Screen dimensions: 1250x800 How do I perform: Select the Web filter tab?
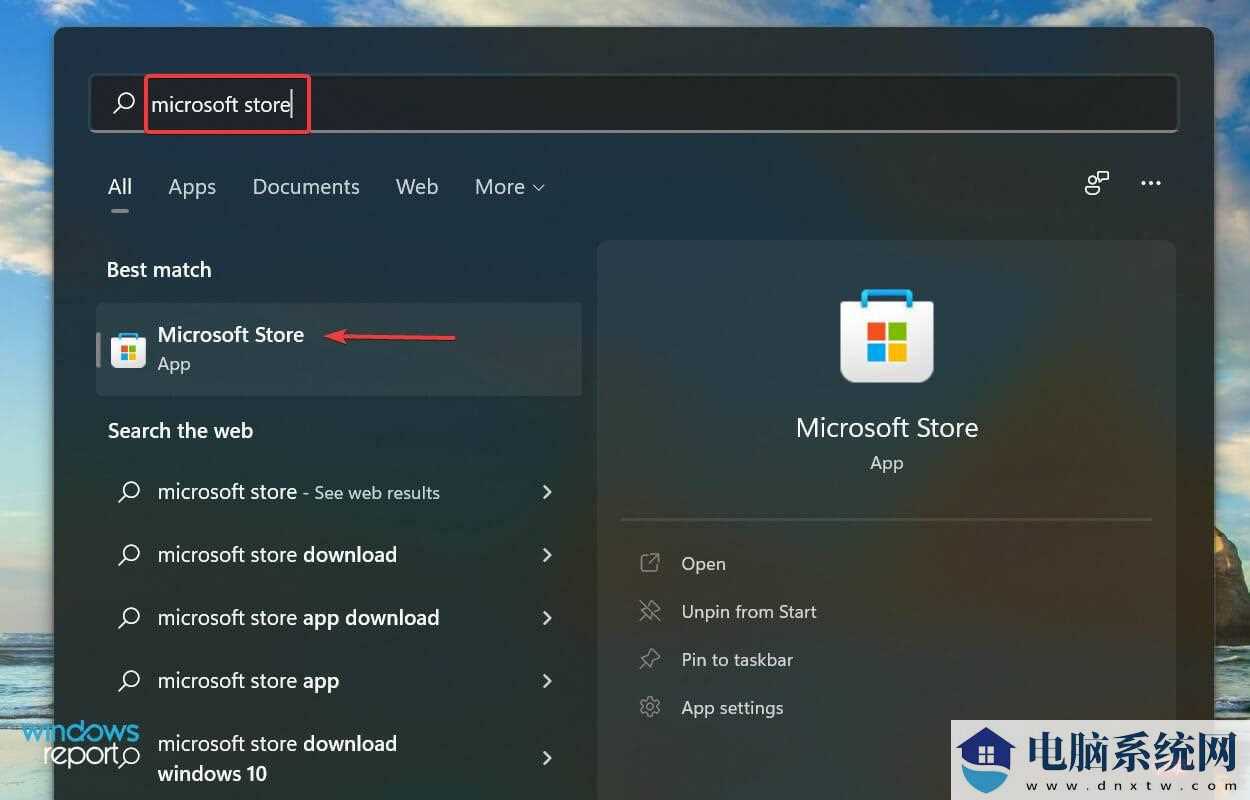pos(417,187)
